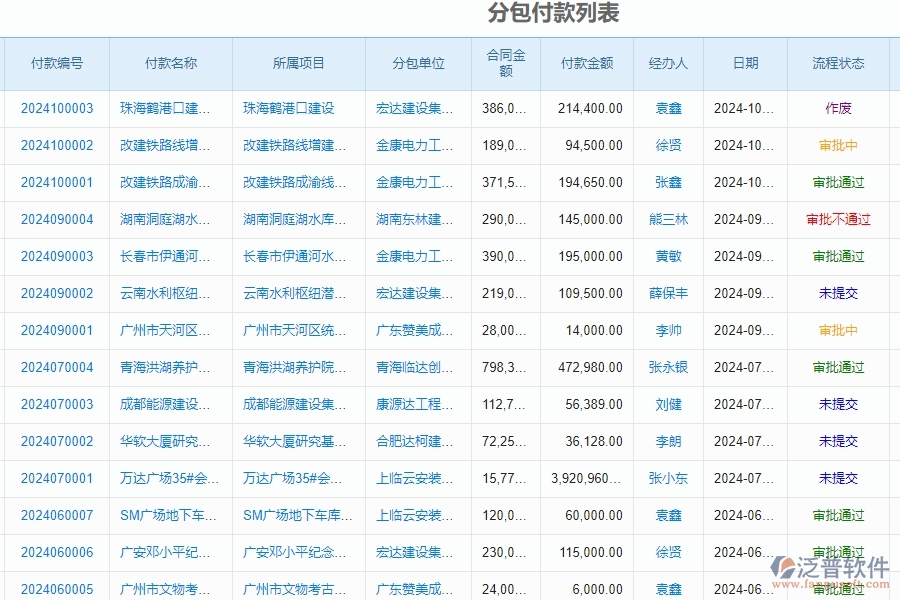Click the 付款编号 column header
The width and height of the screenshot is (900, 600).
pyautogui.click(x=55, y=63)
